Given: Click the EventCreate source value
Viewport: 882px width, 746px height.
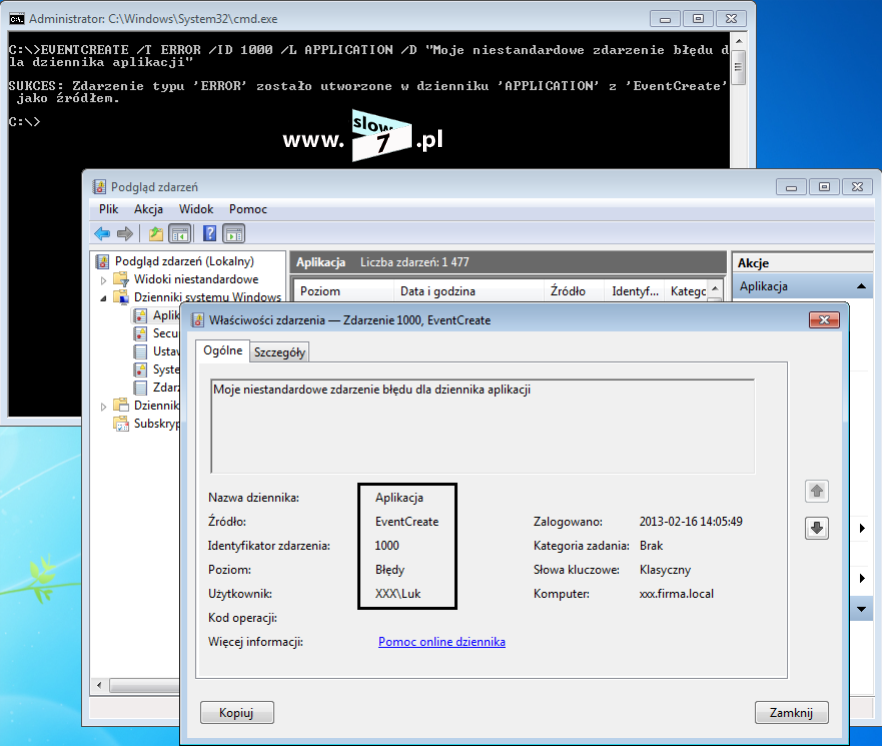Looking at the screenshot, I should pyautogui.click(x=407, y=522).
